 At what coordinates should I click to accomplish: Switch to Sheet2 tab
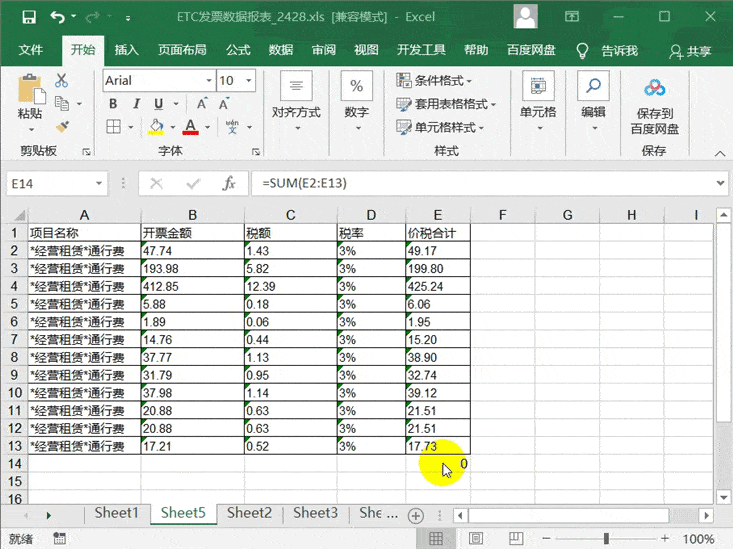[x=249, y=513]
